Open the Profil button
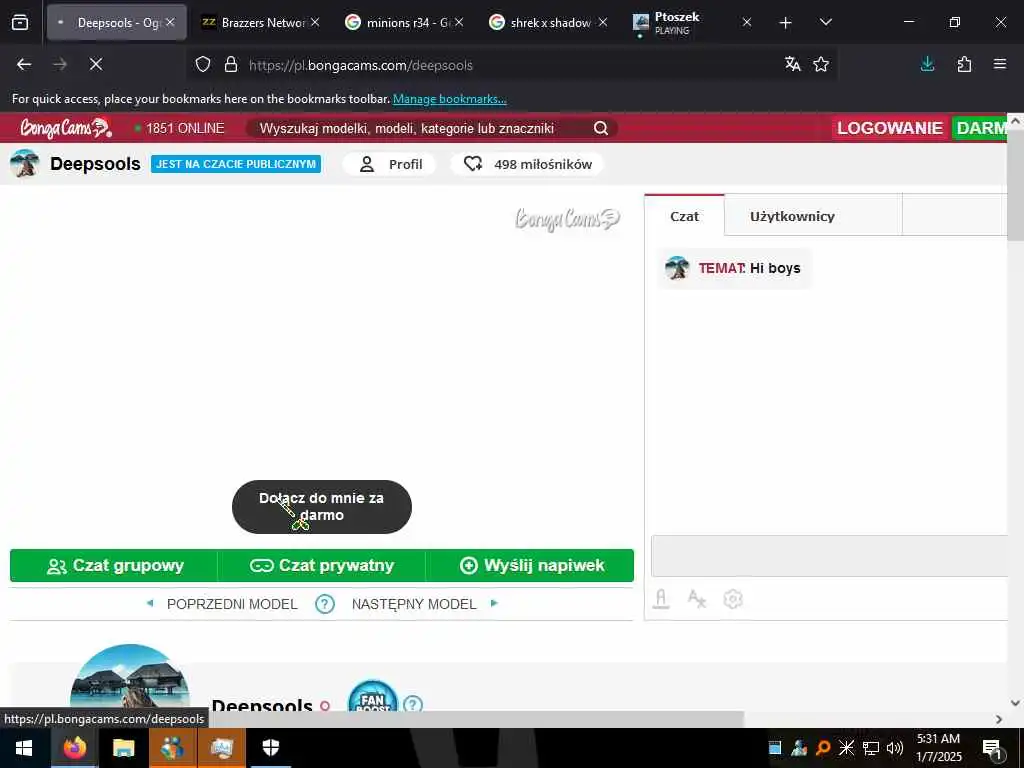 point(391,164)
